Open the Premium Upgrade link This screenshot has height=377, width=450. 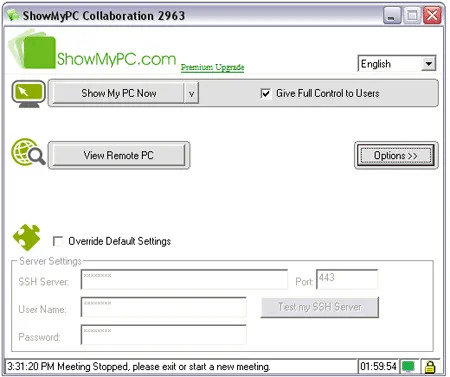pyautogui.click(x=212, y=67)
